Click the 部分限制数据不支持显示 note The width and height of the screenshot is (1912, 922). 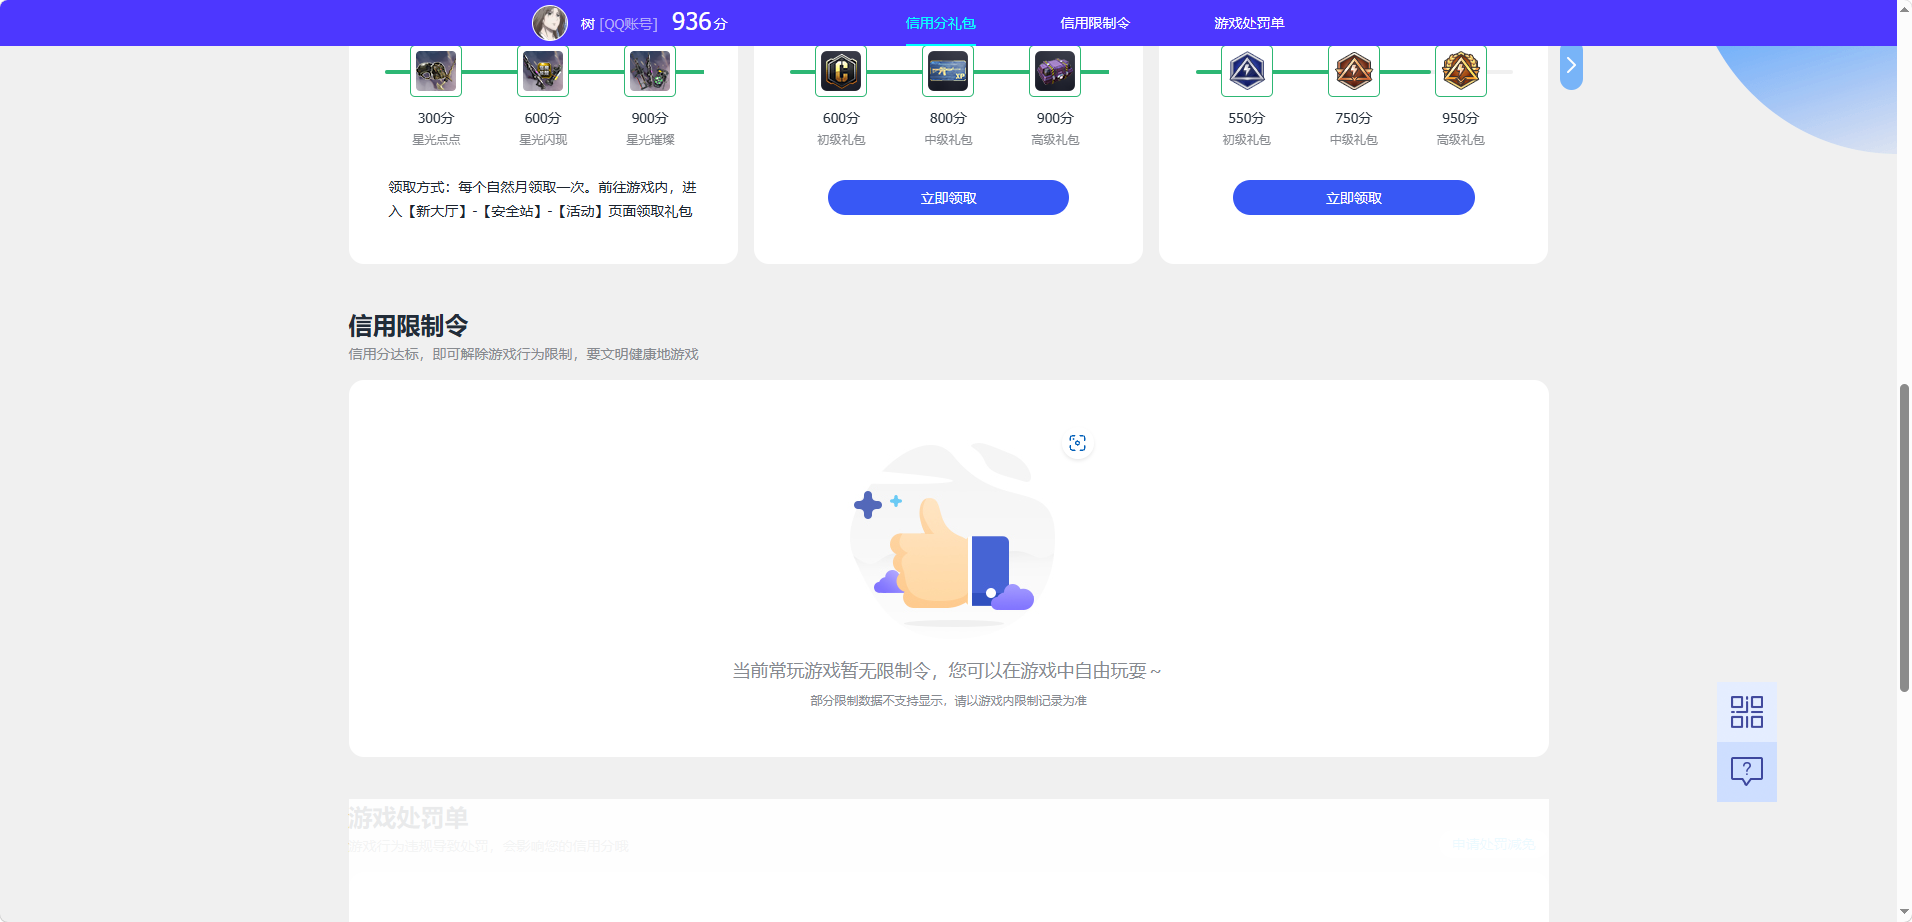pyautogui.click(x=948, y=701)
